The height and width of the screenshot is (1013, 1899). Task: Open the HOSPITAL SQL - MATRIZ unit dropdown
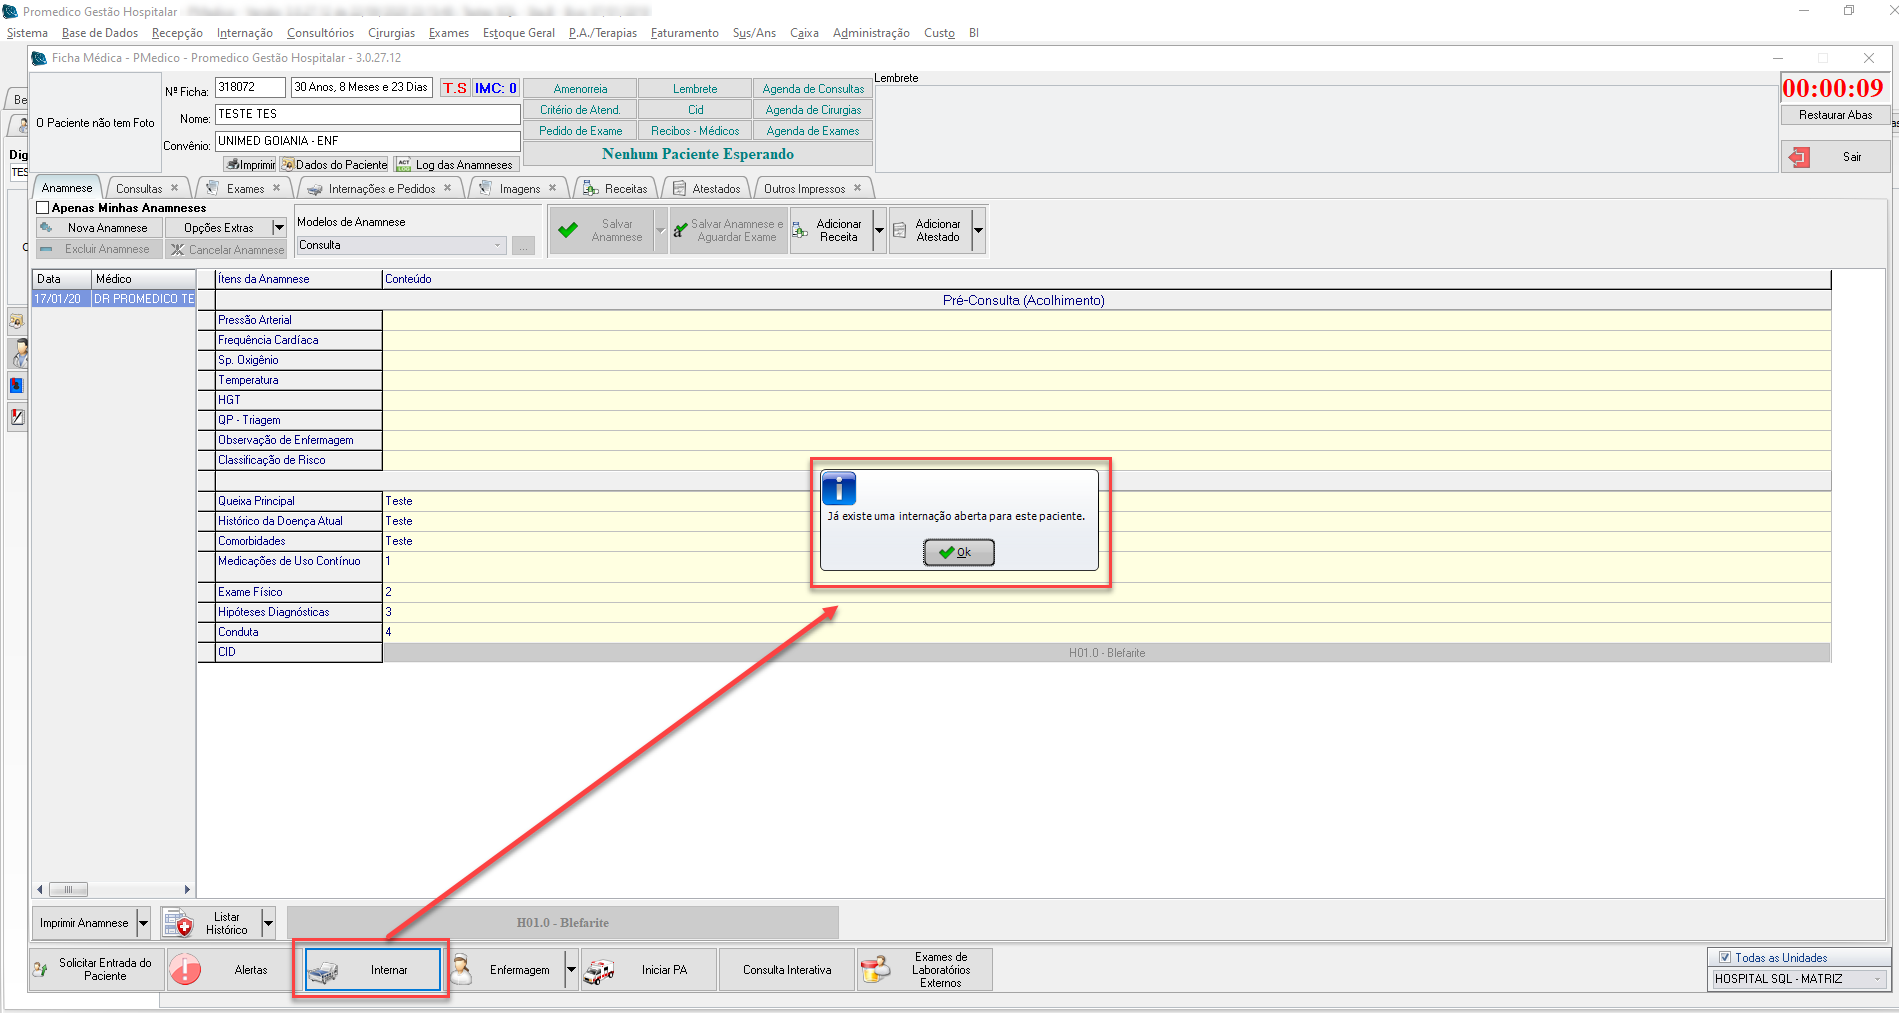(1877, 979)
